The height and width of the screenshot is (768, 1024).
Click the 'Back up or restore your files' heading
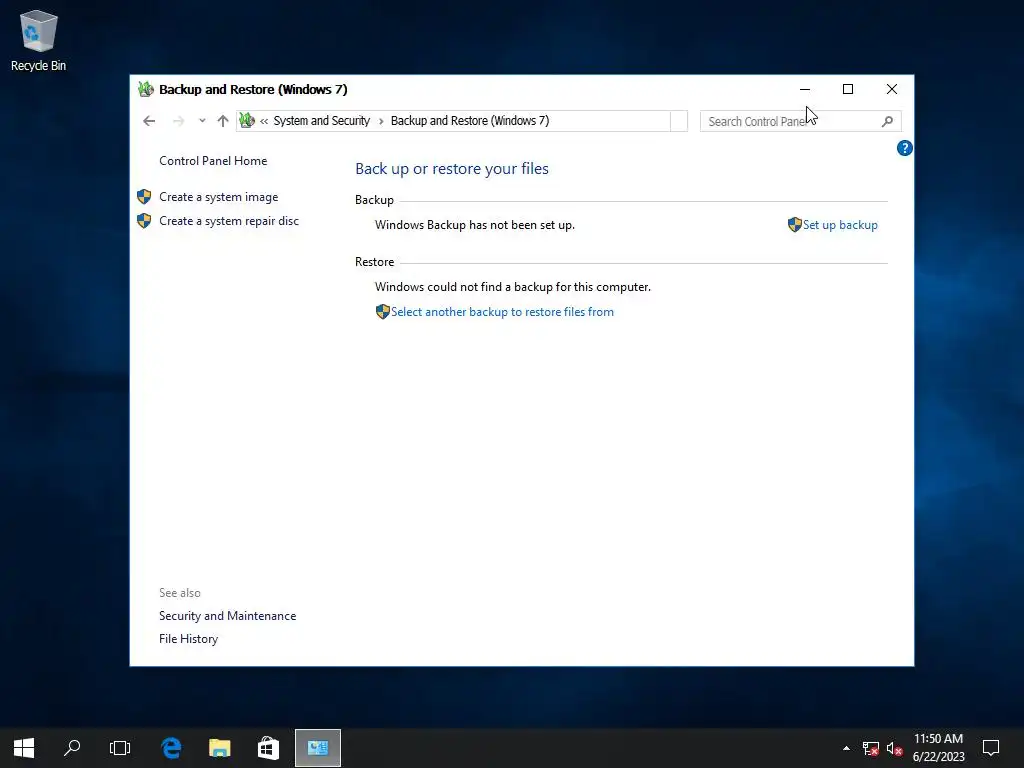452,168
